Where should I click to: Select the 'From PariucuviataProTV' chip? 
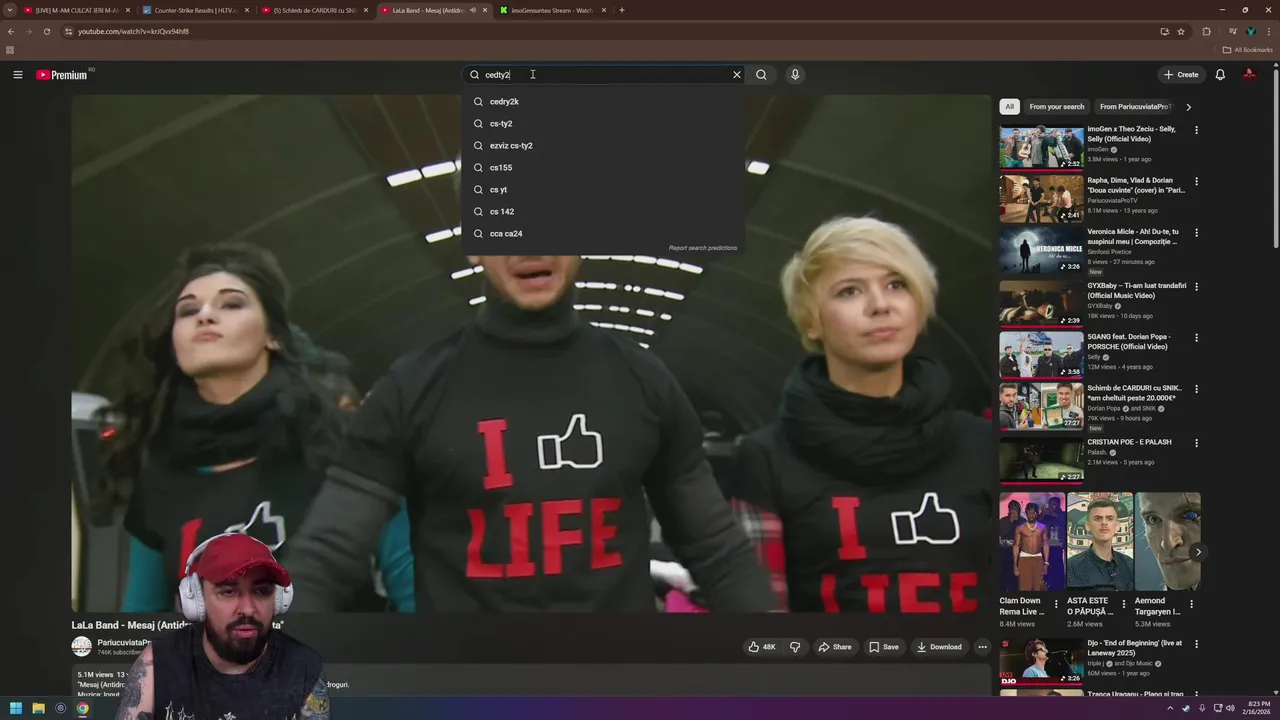1134,106
